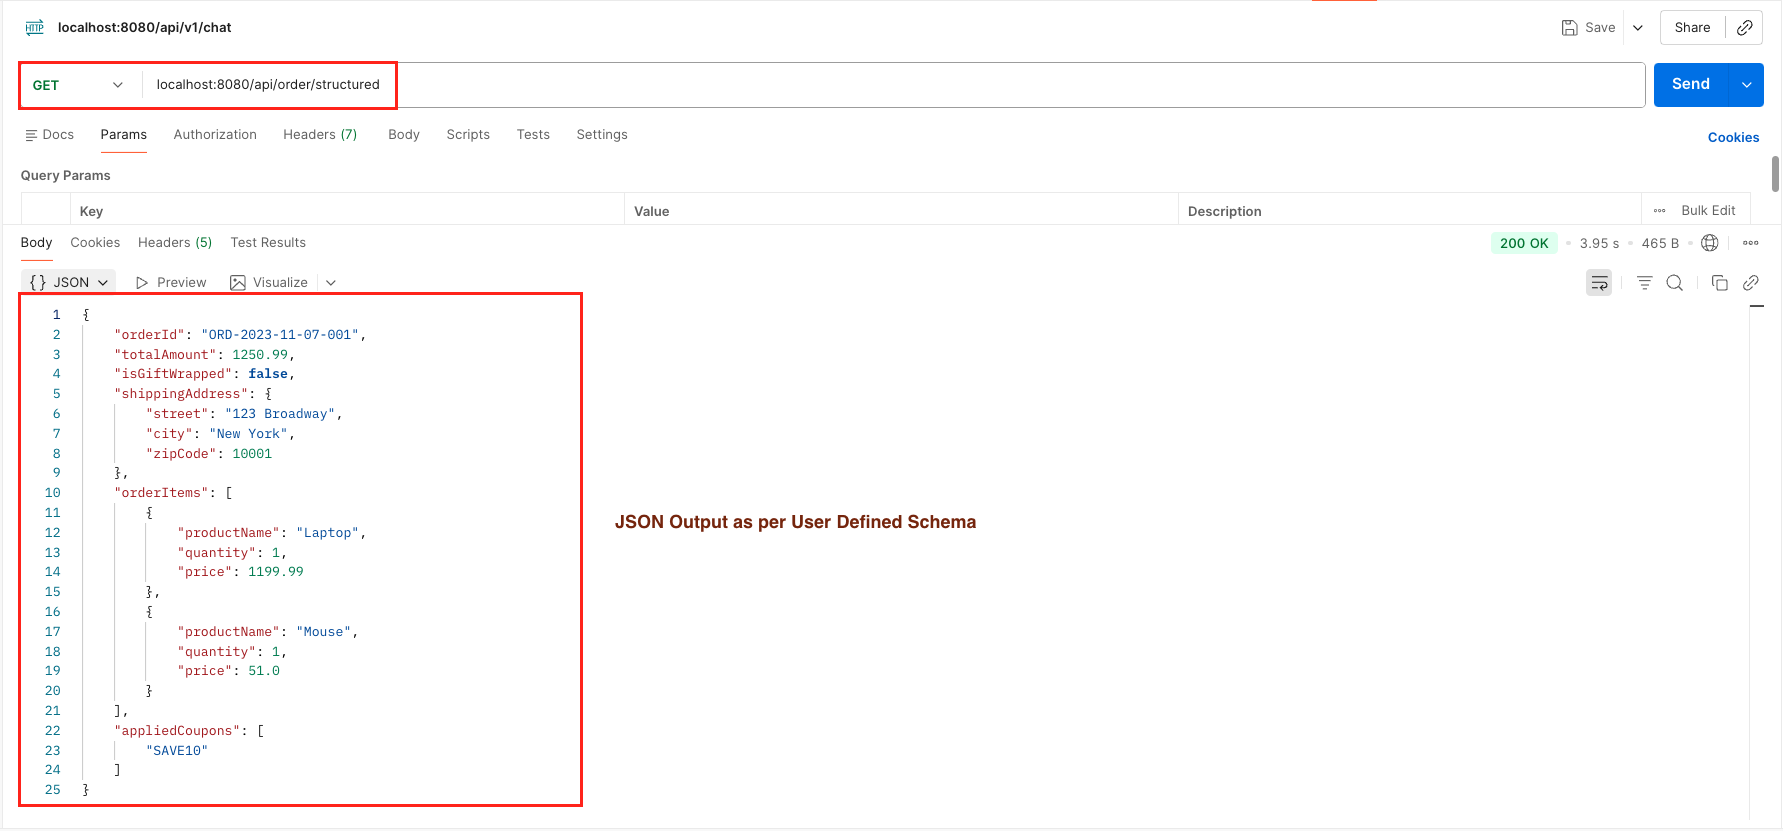
Task: Click the "Mouse" productName value
Action: pyautogui.click(x=324, y=632)
